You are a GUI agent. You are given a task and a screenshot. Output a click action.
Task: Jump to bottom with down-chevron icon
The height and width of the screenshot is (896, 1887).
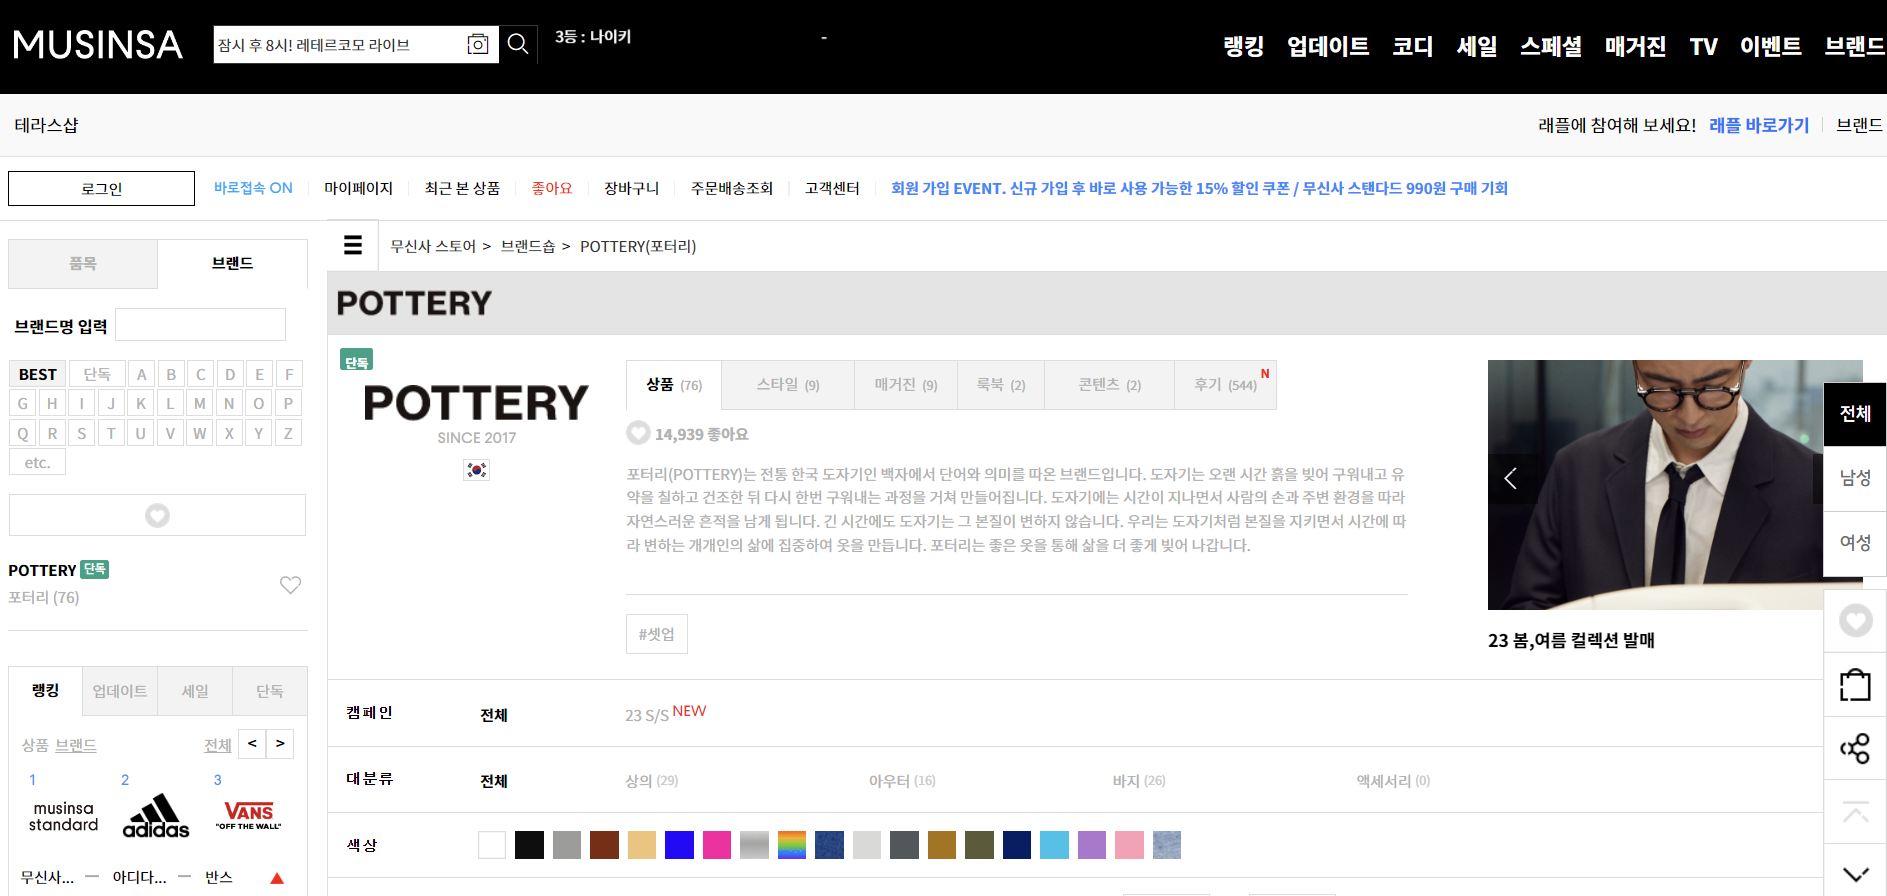coord(1855,873)
